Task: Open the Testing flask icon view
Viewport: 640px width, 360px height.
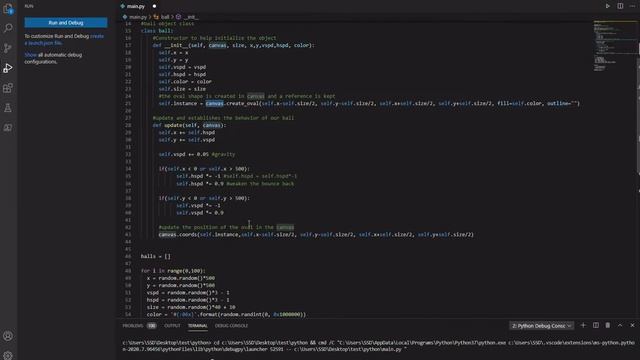Action: (x=8, y=108)
